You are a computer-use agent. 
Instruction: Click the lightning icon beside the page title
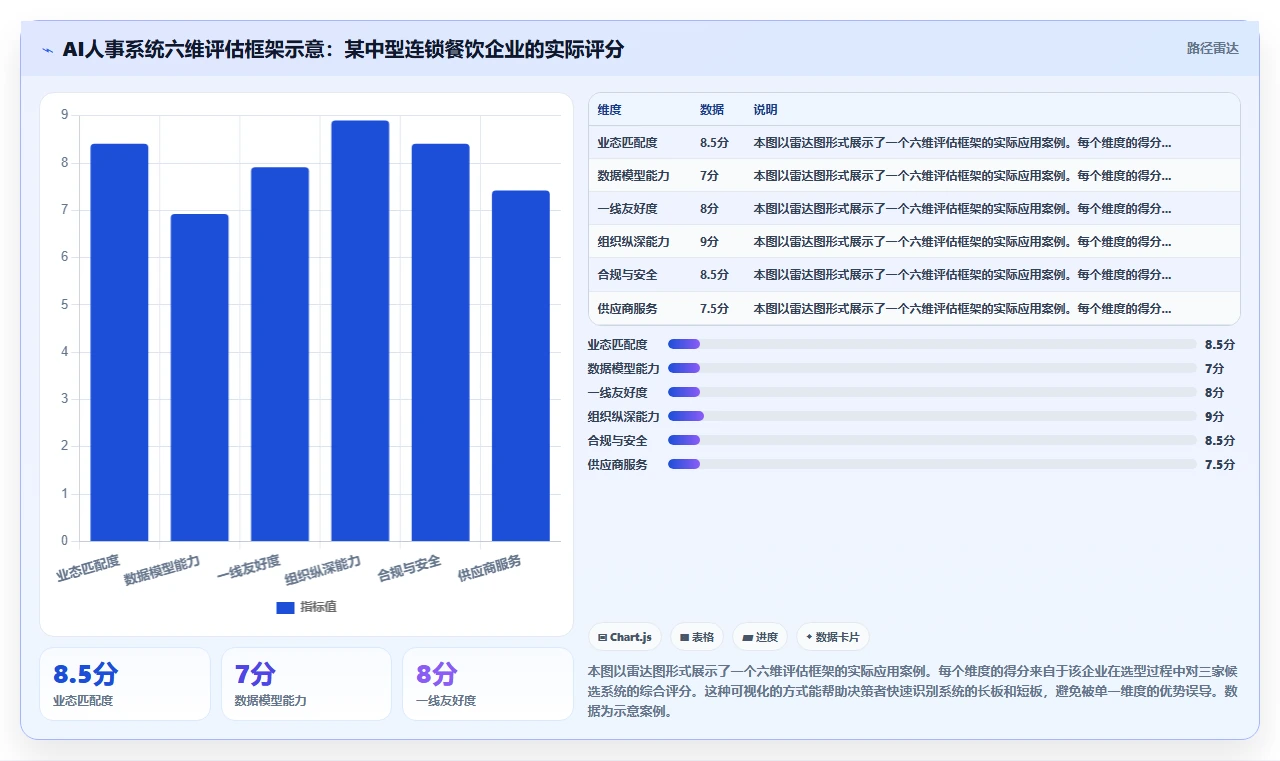click(x=48, y=50)
